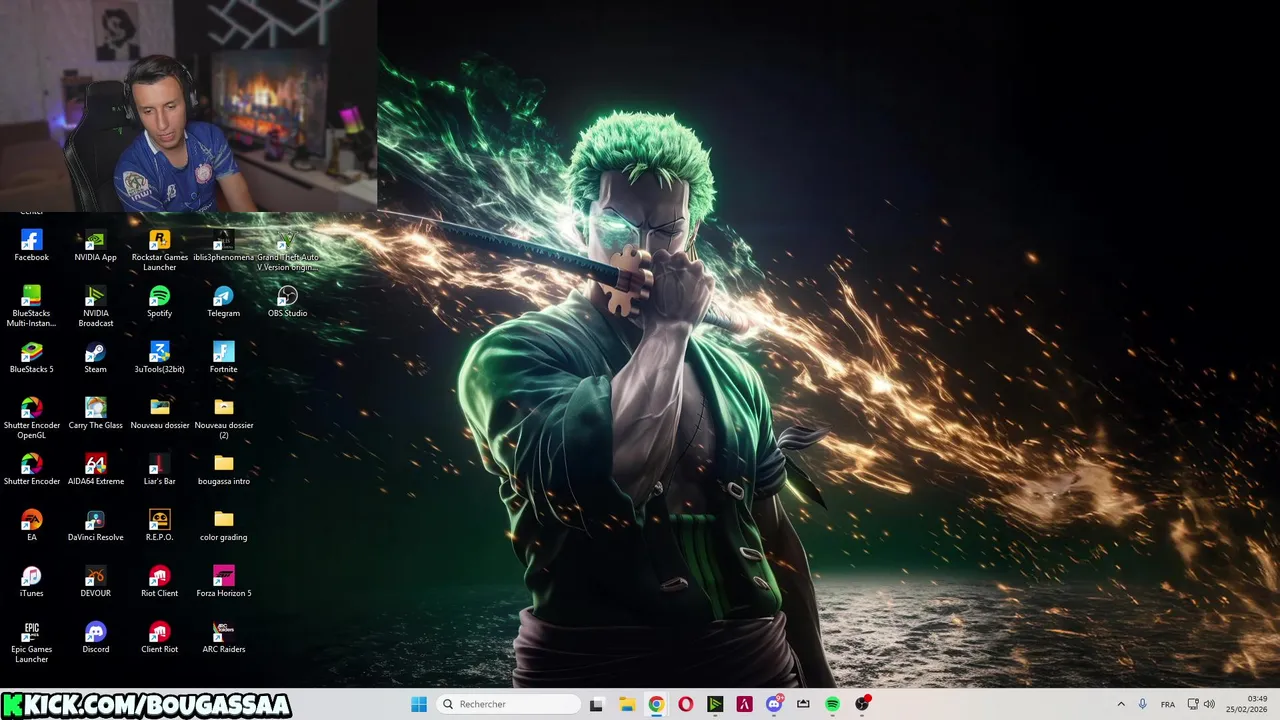This screenshot has height=720, width=1280.
Task: Expand the hidden system tray icons
Action: (x=1121, y=704)
